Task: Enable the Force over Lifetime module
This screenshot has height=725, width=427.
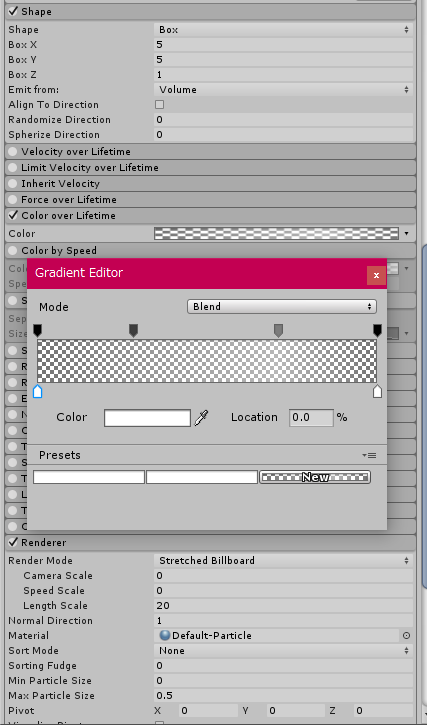Action: [12, 200]
